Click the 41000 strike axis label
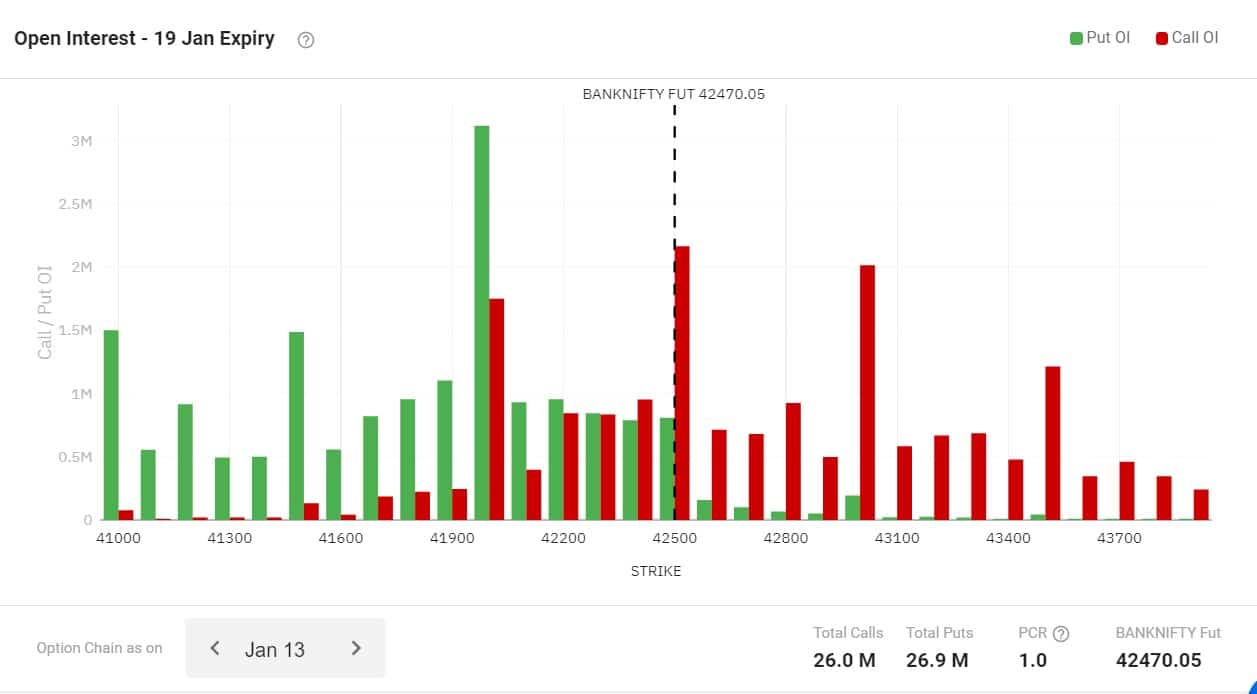The image size is (1257, 694). point(118,538)
